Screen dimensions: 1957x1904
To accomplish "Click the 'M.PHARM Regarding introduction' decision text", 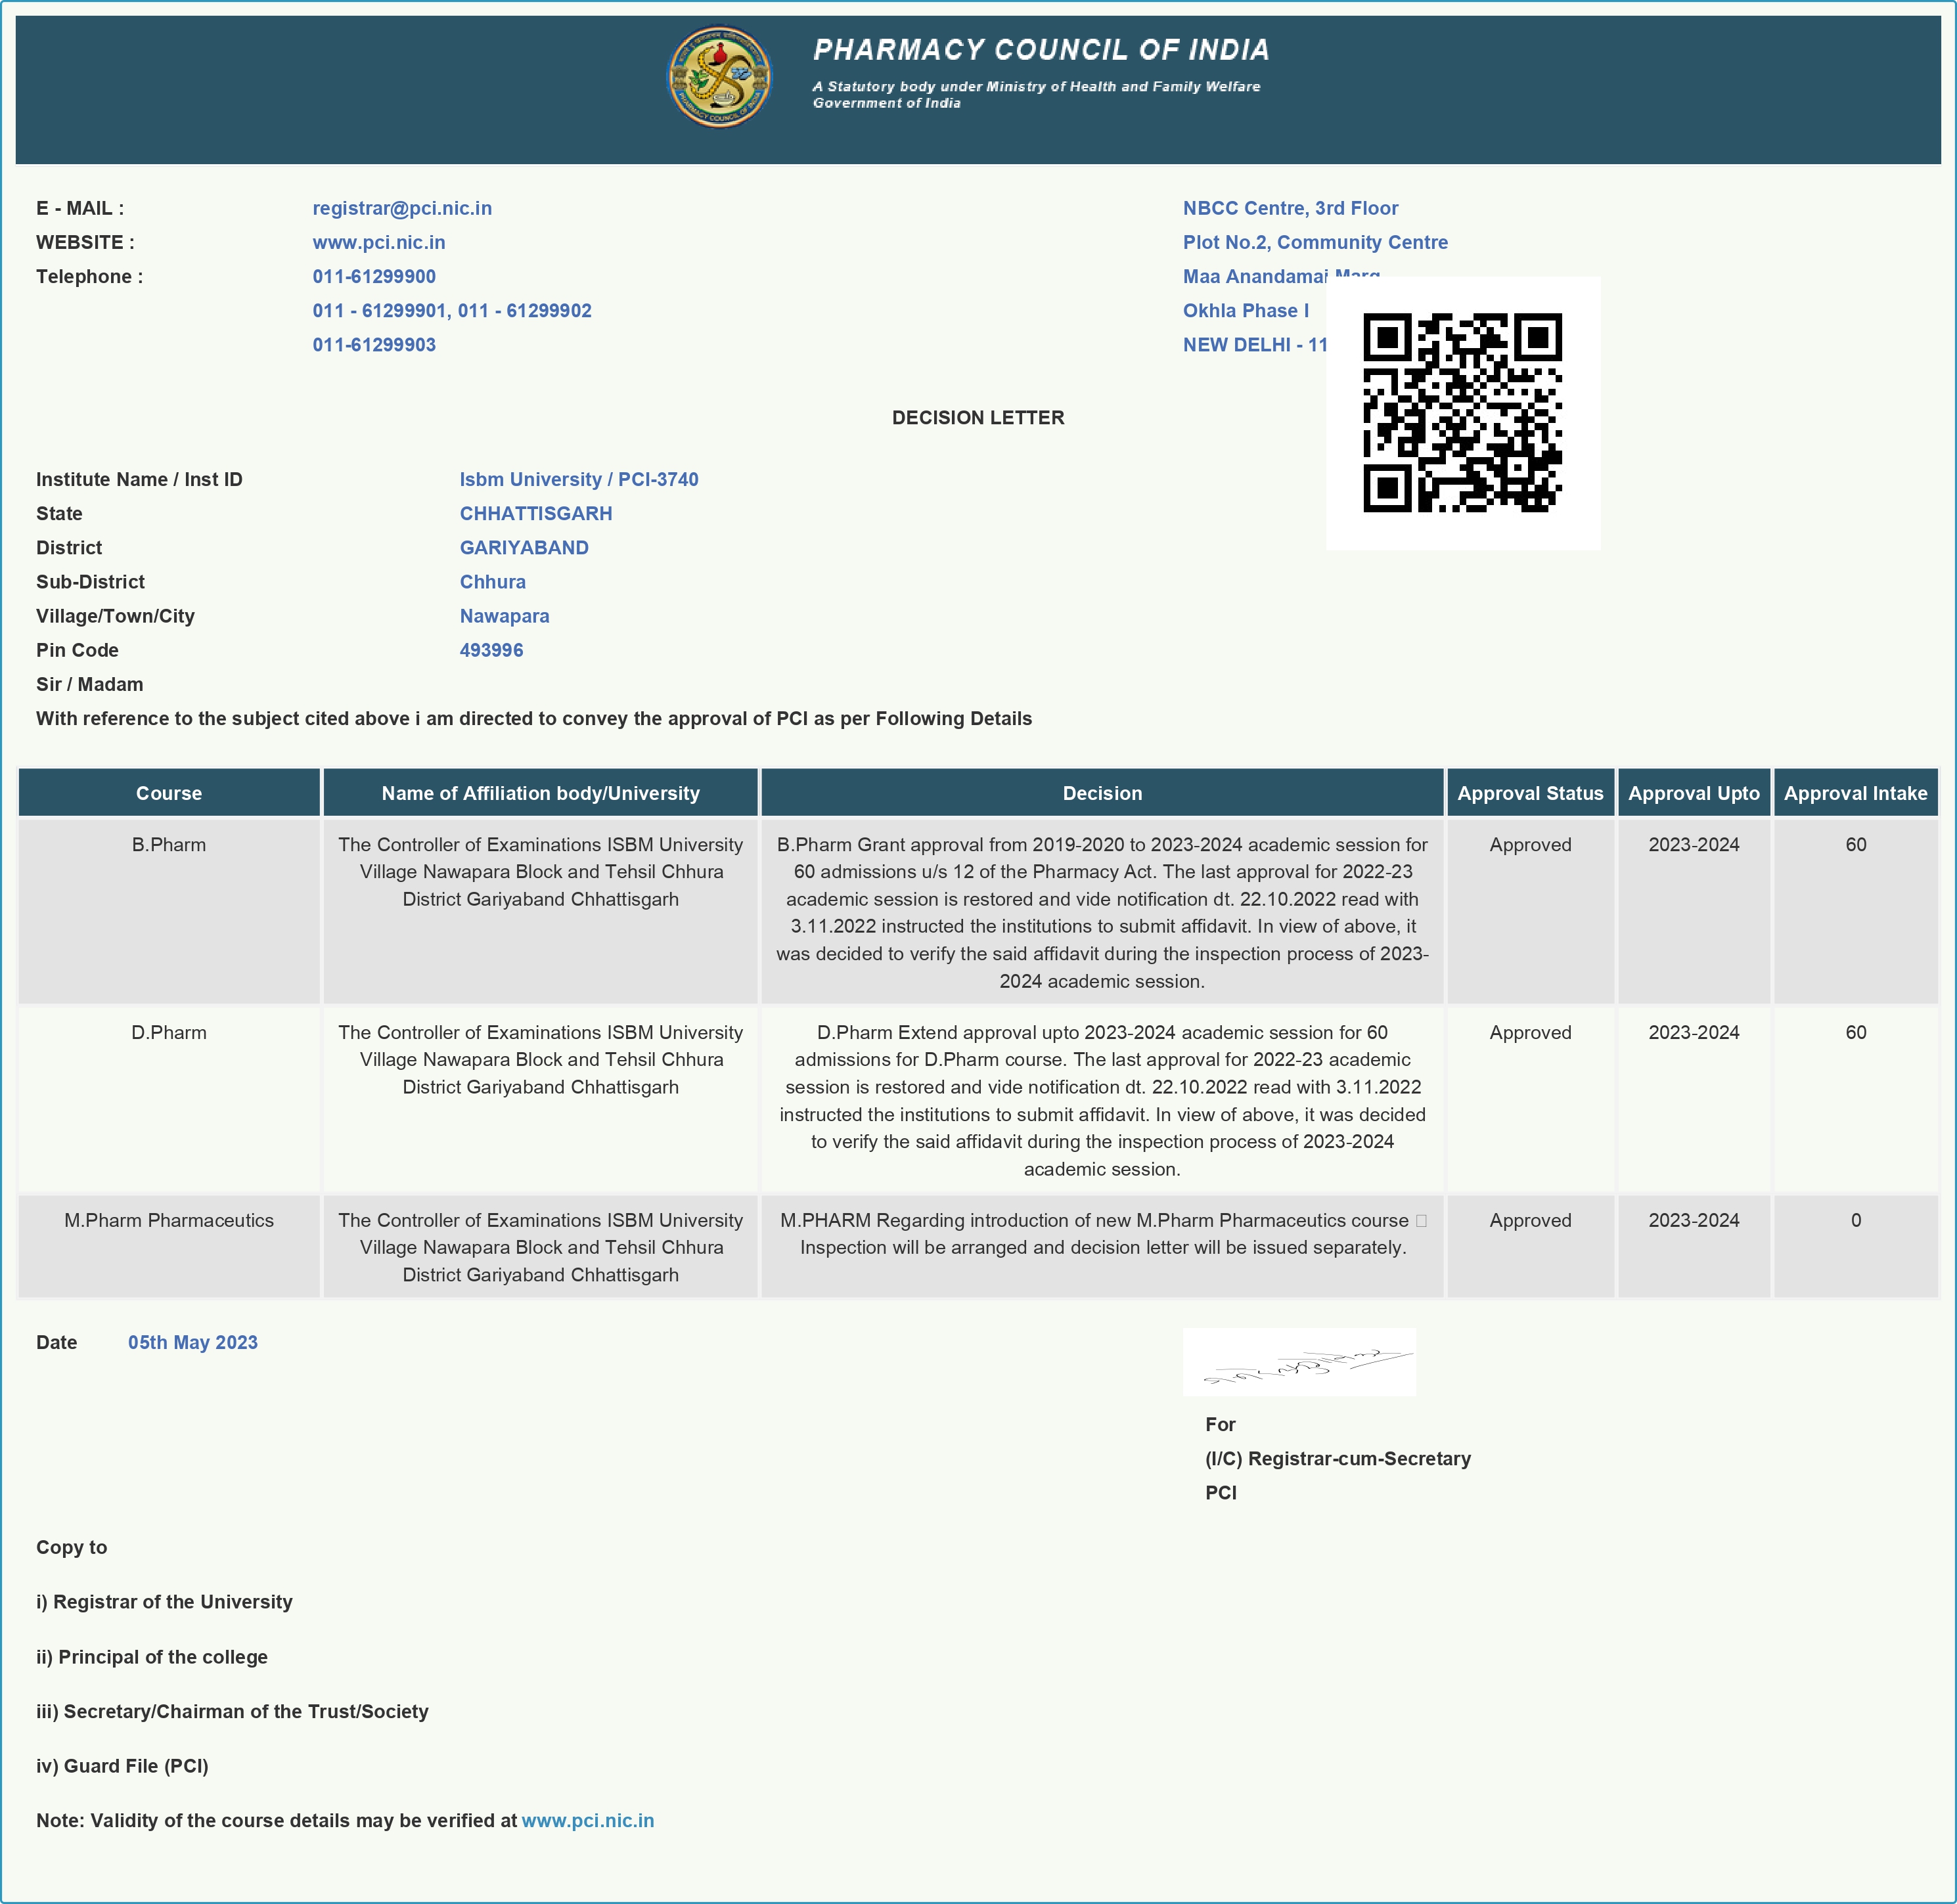I will (x=1102, y=1234).
